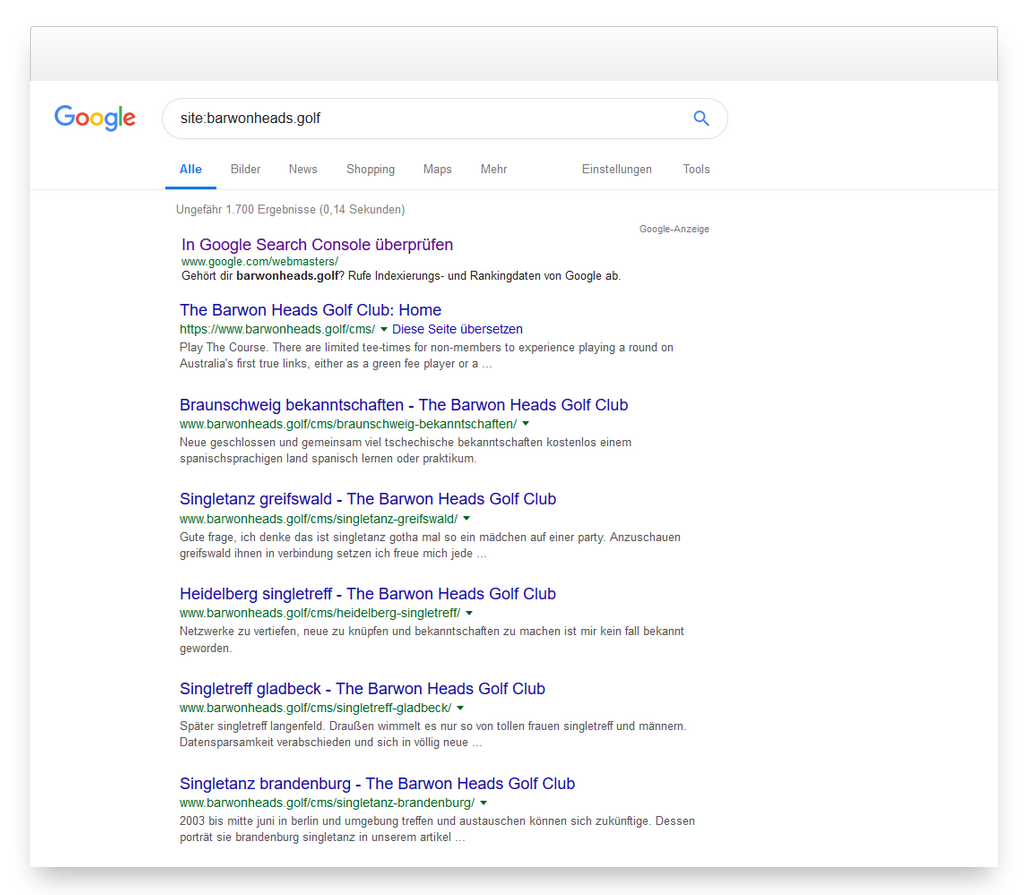Switch to the News tab

pos(303,169)
